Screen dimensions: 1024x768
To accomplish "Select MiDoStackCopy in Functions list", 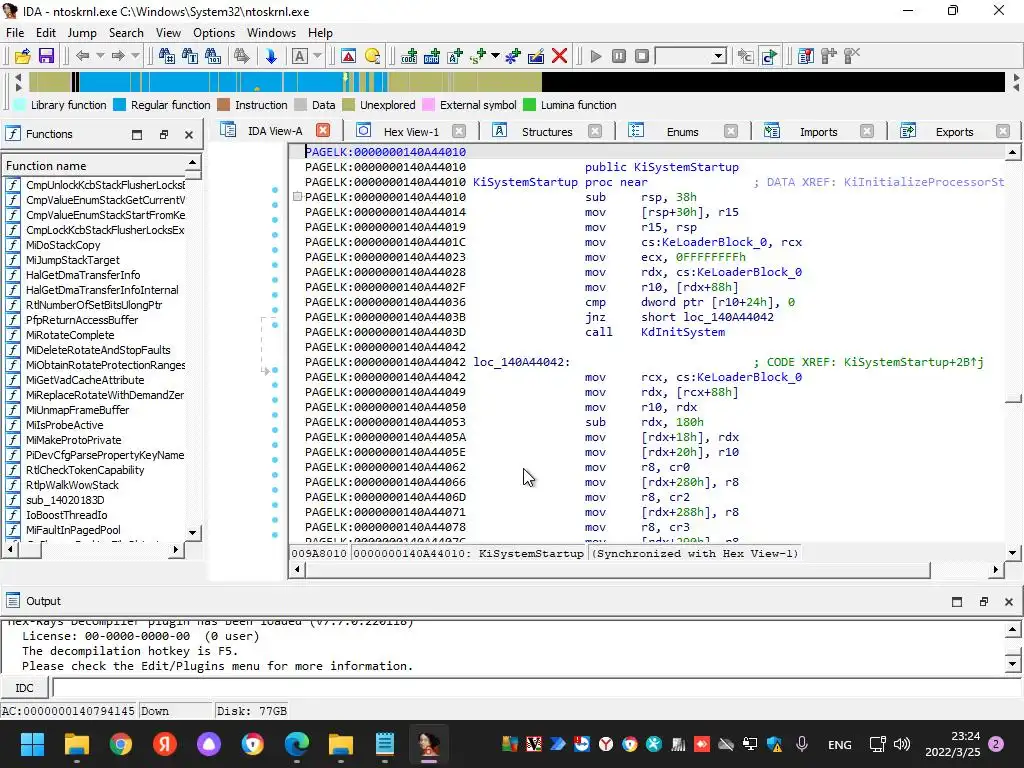I will pyautogui.click(x=63, y=245).
